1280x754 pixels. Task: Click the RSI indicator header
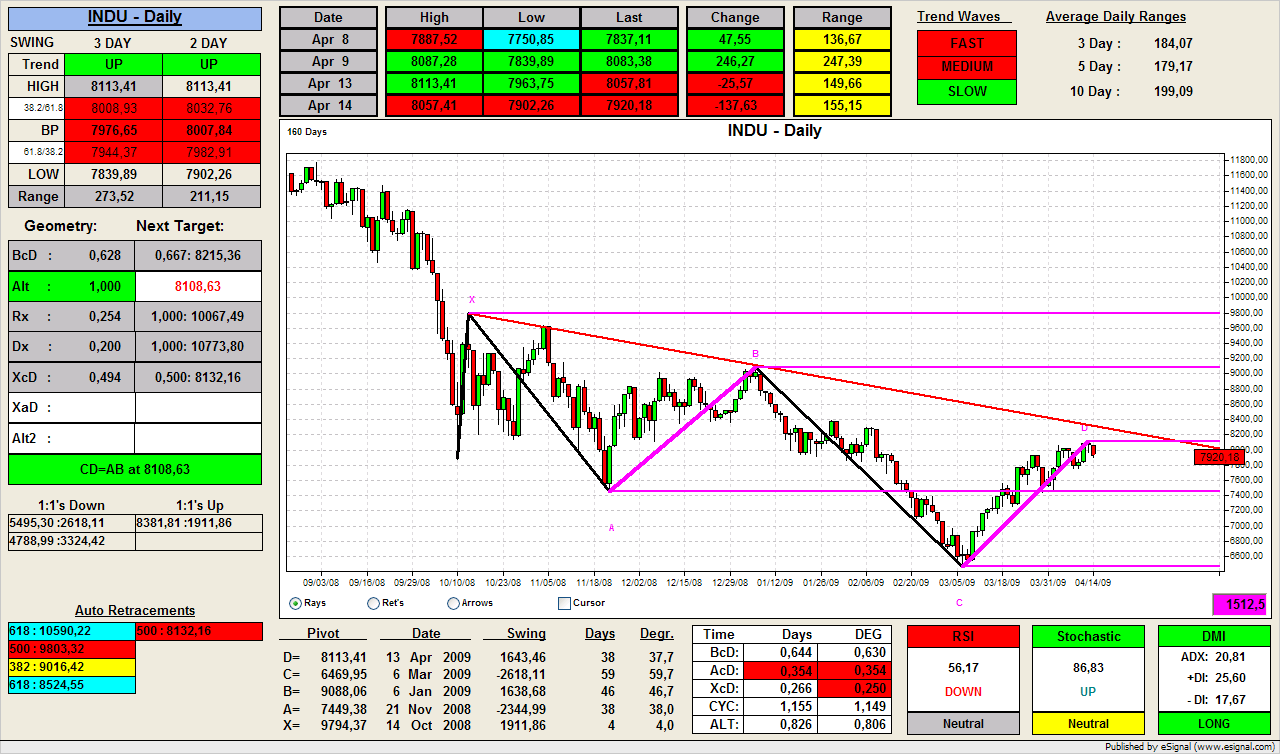[x=963, y=637]
